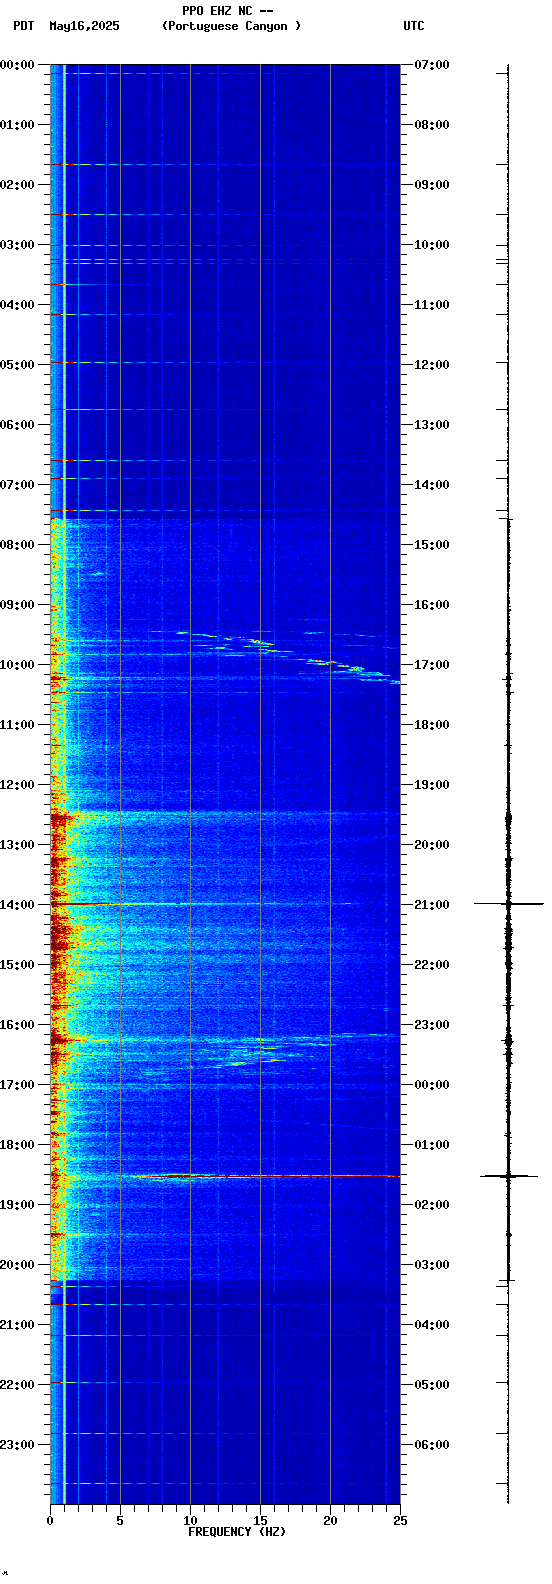552x1584 pixels.
Task: Select the 20 Hz frequency axis label
Action: click(x=330, y=1521)
